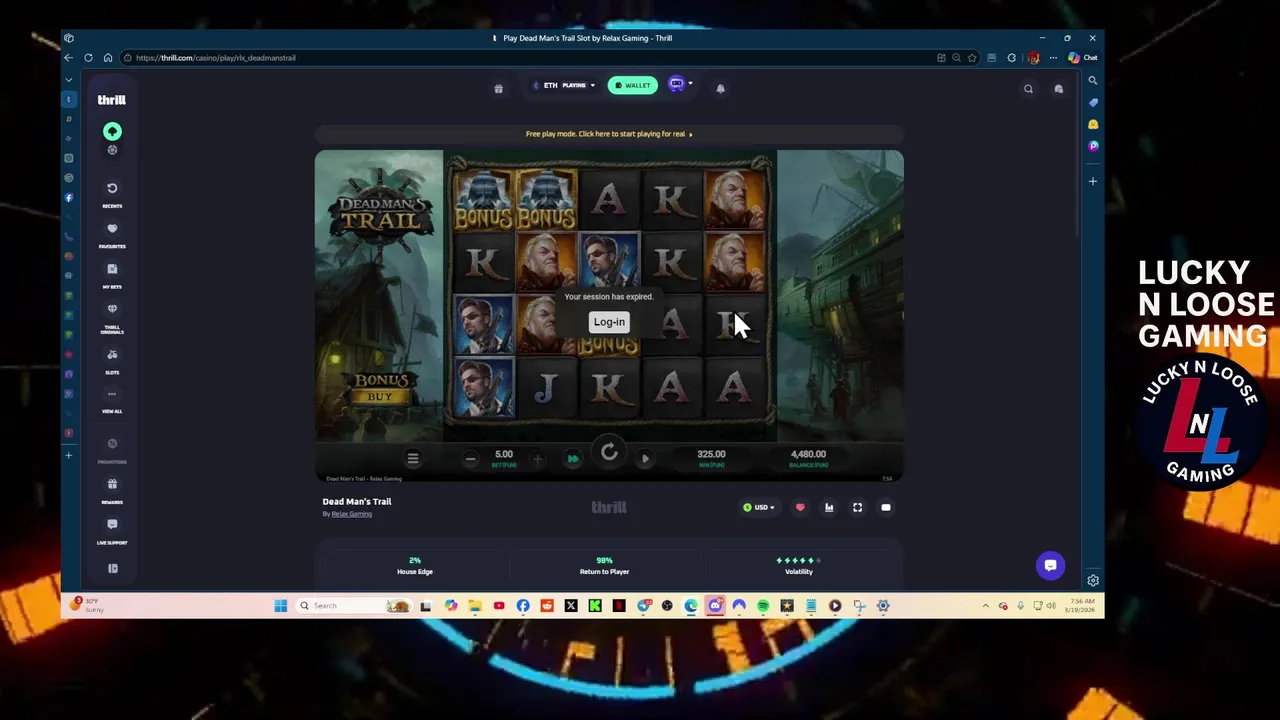Toggle the green fast-forward turbo button
Viewport: 1280px width, 720px height.
573,459
